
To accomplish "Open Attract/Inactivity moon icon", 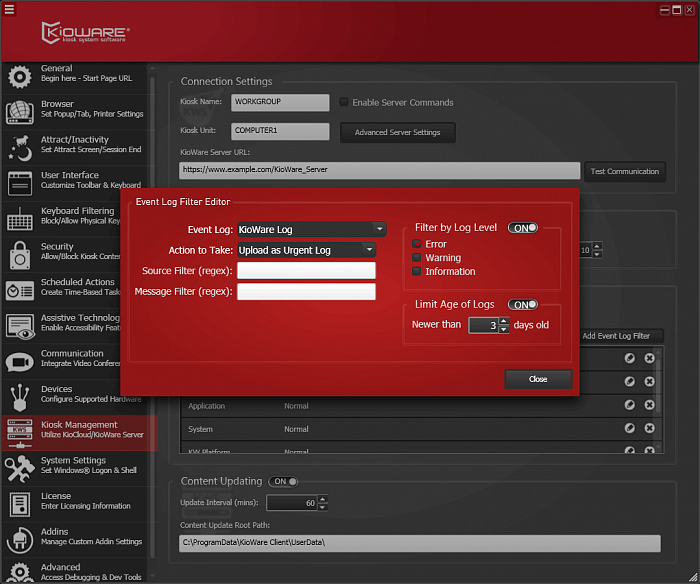I will [19, 148].
